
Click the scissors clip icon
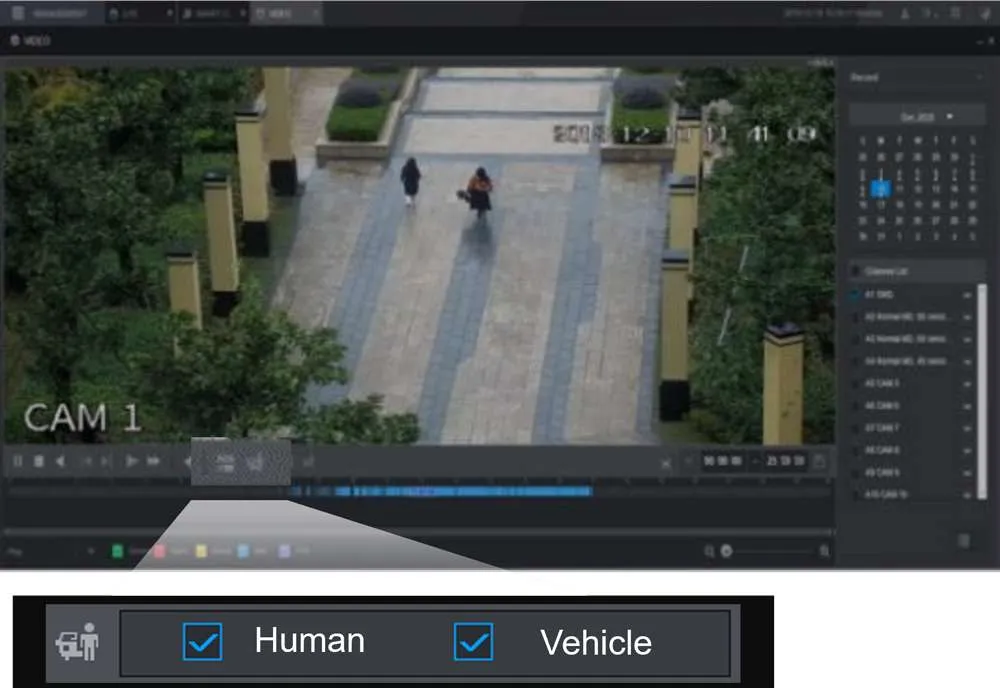[666, 464]
